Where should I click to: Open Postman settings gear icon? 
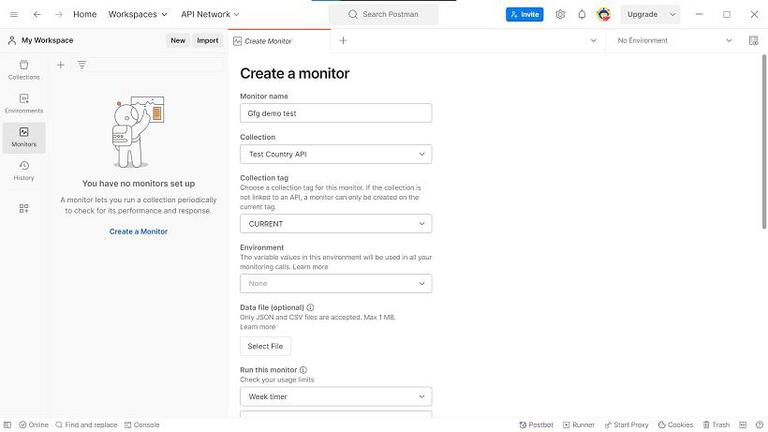click(x=560, y=15)
